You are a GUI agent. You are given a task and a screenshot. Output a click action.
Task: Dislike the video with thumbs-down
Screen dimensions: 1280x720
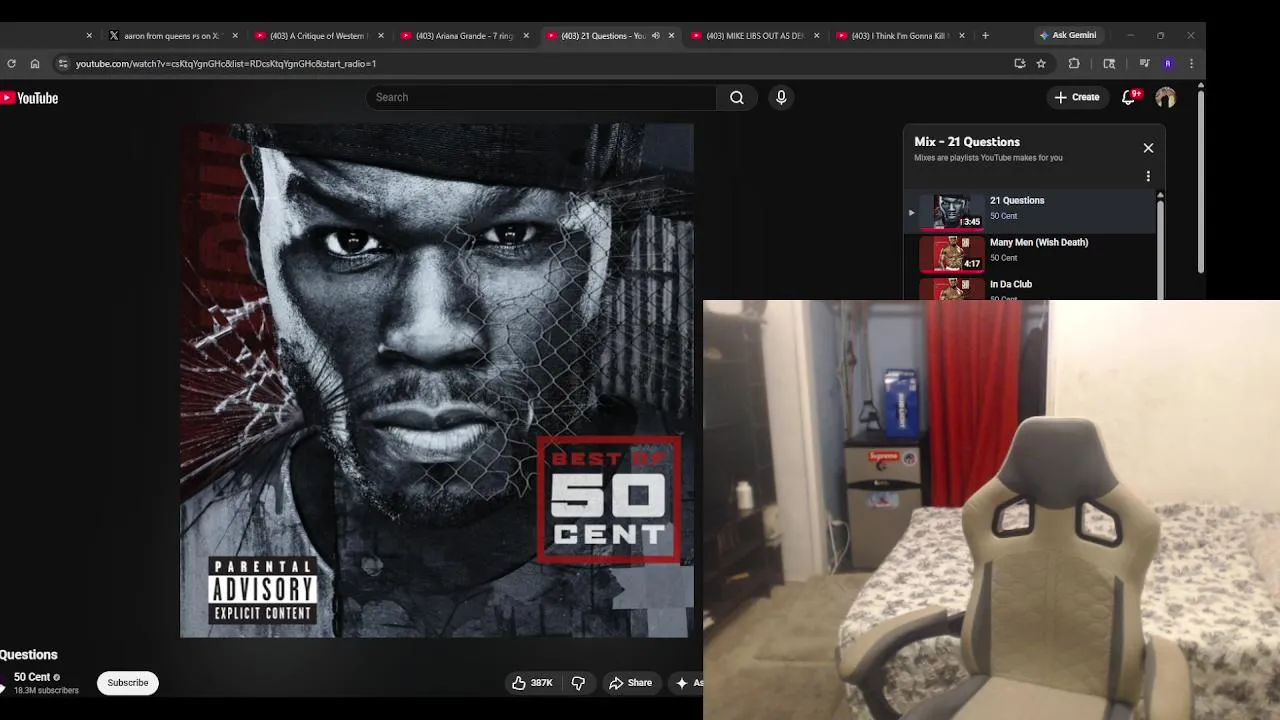click(x=578, y=683)
